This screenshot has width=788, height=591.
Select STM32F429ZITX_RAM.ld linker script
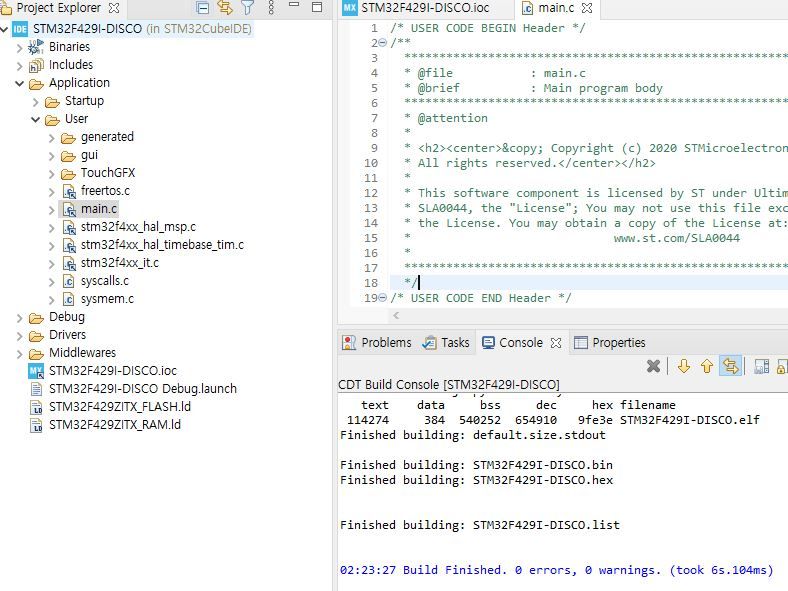coord(115,425)
